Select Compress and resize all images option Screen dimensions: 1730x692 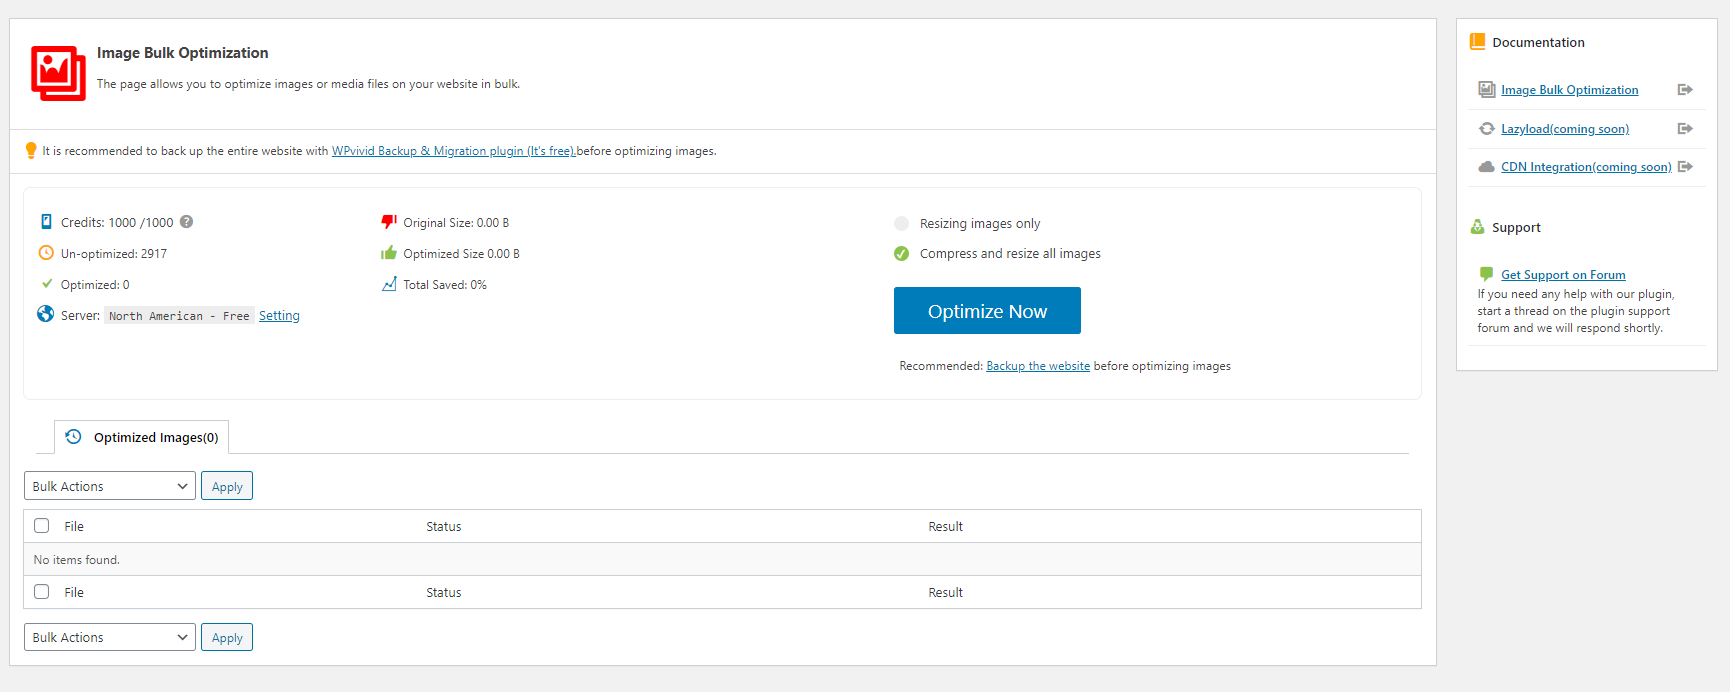(x=902, y=254)
